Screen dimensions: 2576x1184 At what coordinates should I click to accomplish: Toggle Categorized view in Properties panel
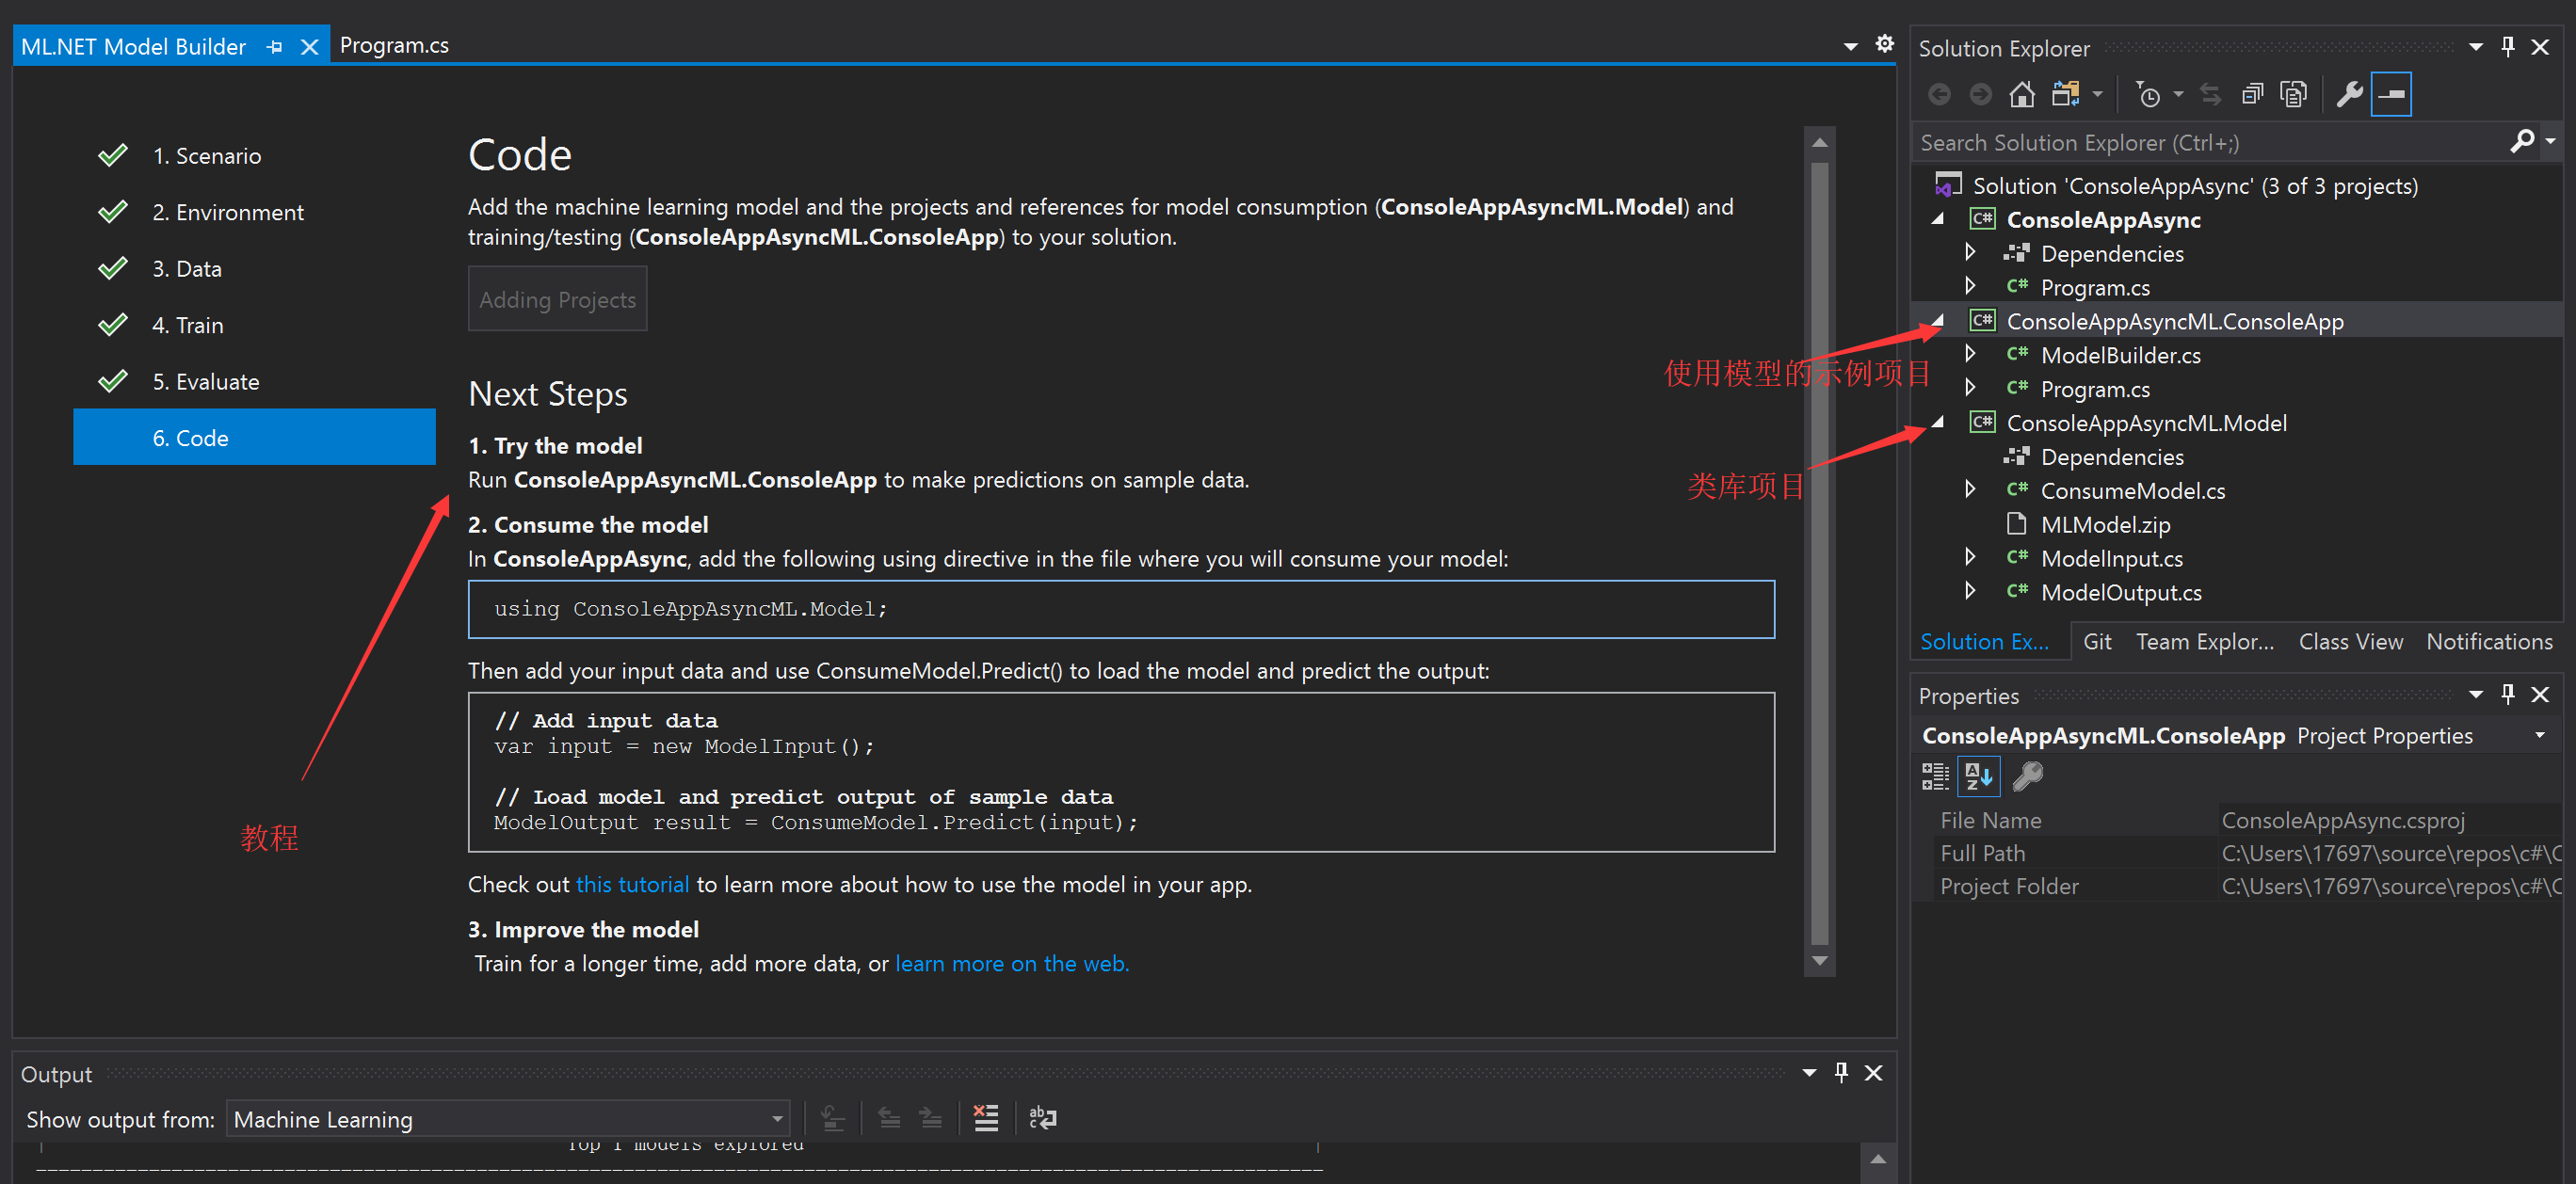tap(1935, 776)
